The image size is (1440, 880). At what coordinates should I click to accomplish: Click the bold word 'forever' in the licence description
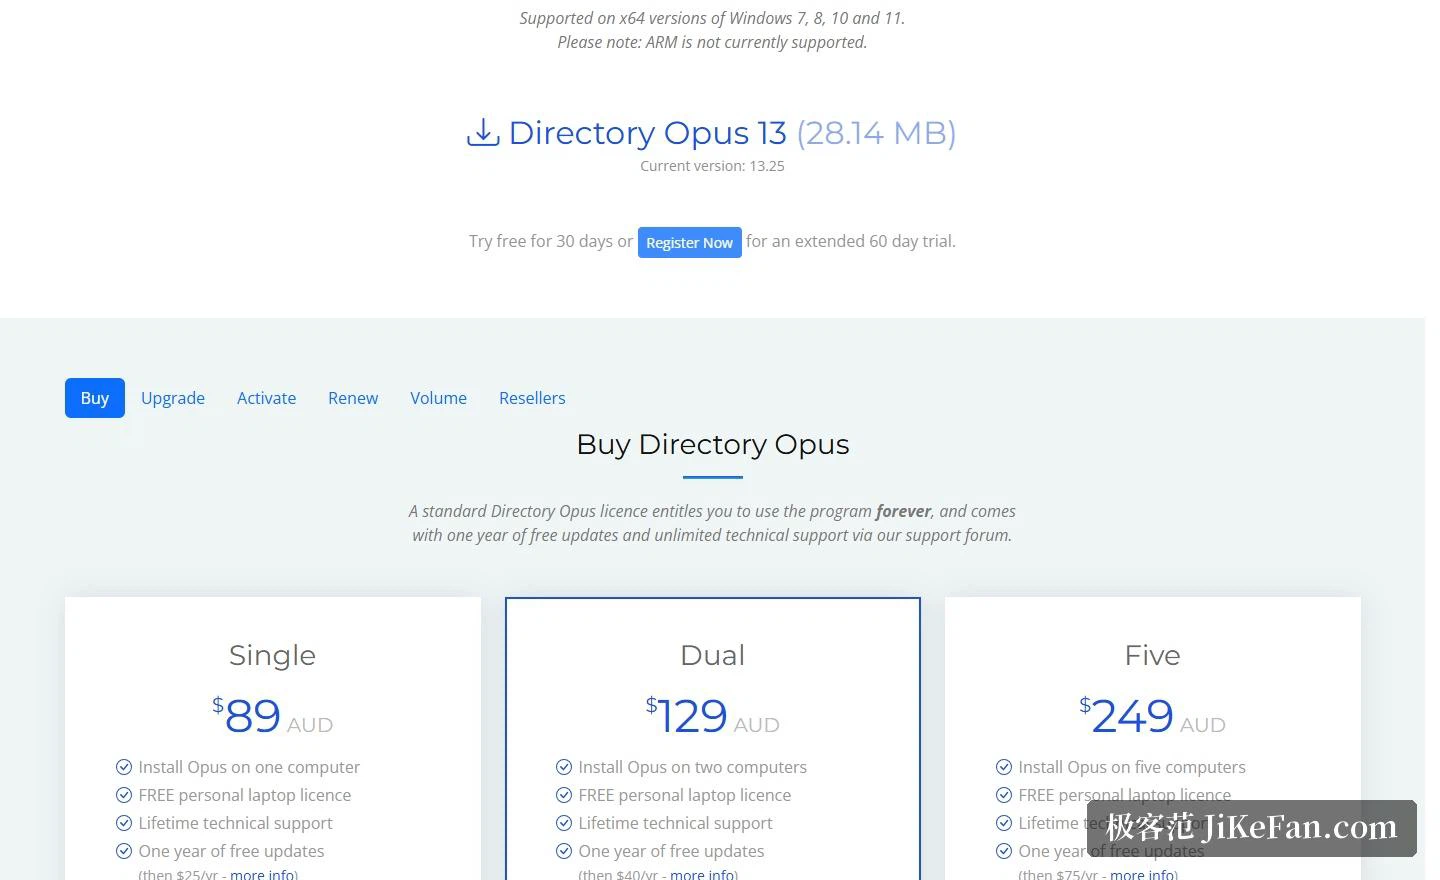tap(903, 511)
